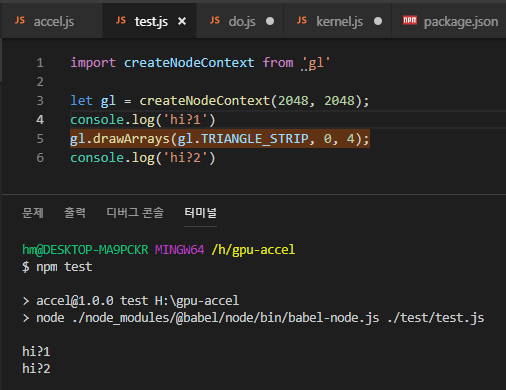The height and width of the screenshot is (390, 506).
Task: Click 'MINGW64' in the terminal prompt
Action: pos(179,249)
